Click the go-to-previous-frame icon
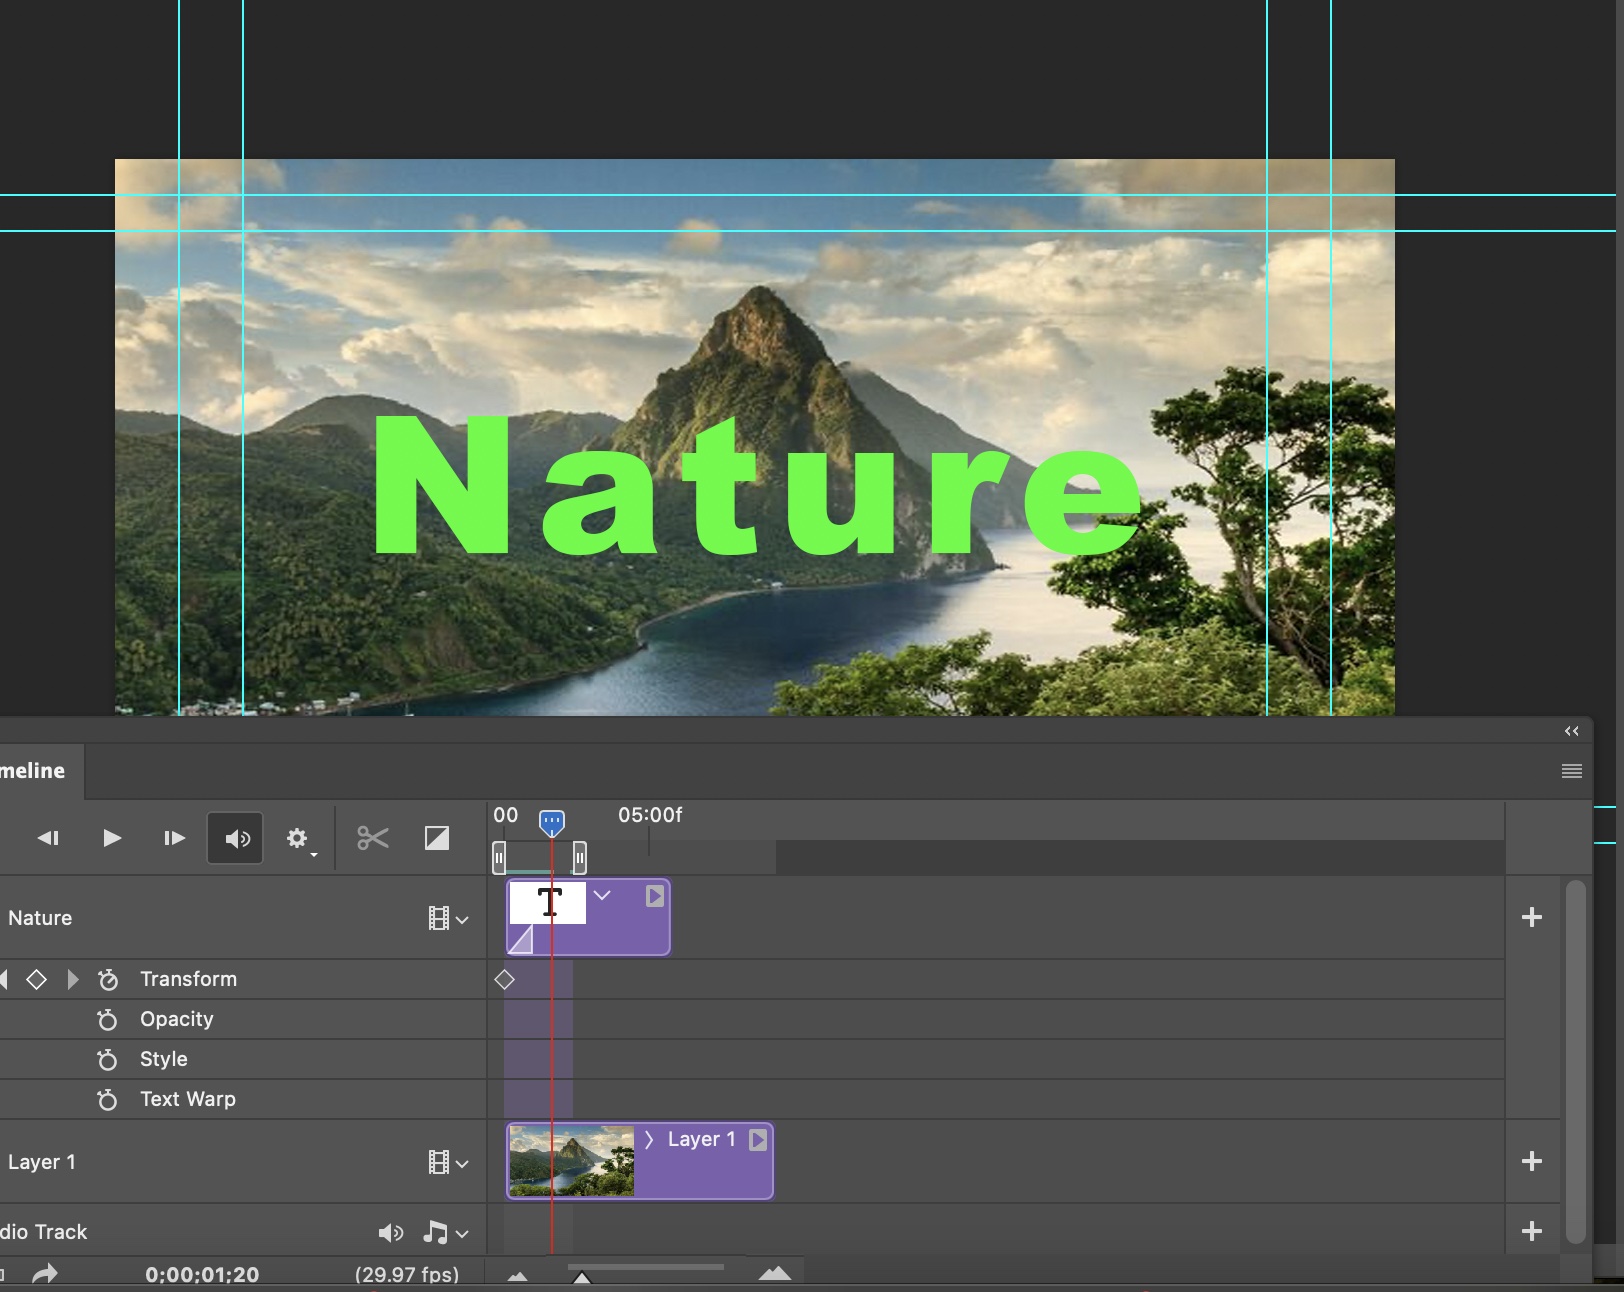The height and width of the screenshot is (1292, 1624). point(47,838)
